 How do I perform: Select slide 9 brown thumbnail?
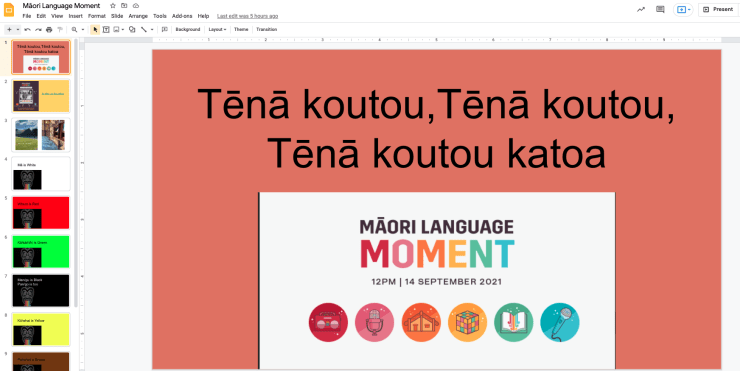click(41, 362)
